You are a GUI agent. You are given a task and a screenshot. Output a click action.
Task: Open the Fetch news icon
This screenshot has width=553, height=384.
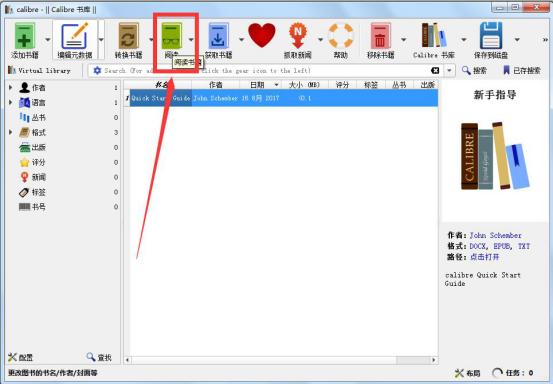[x=298, y=36]
